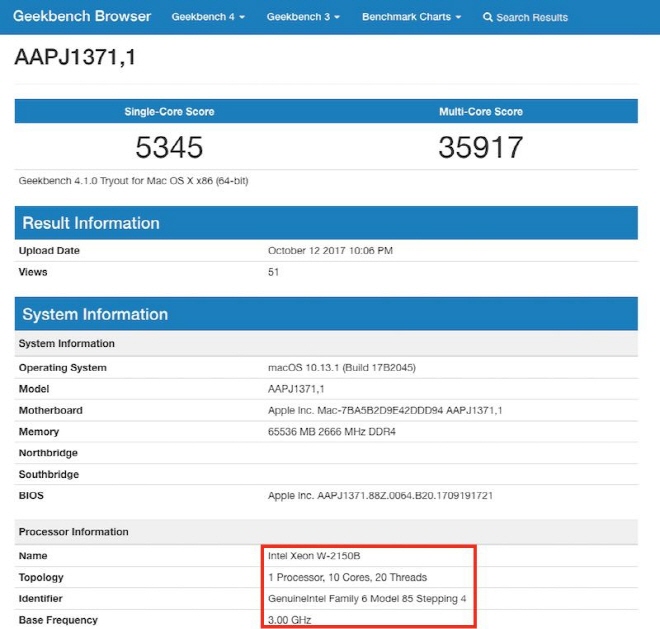The image size is (660, 629).
Task: Click the Upload Date label
Action: pos(49,251)
